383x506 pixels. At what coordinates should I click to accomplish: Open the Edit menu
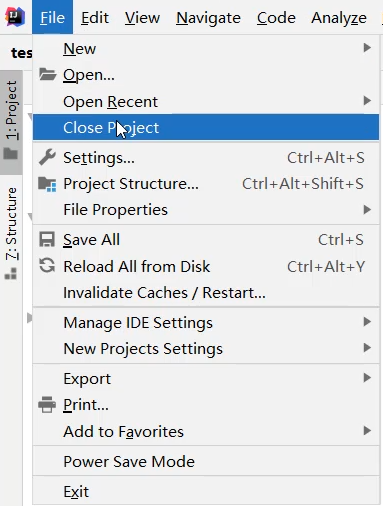coord(95,17)
